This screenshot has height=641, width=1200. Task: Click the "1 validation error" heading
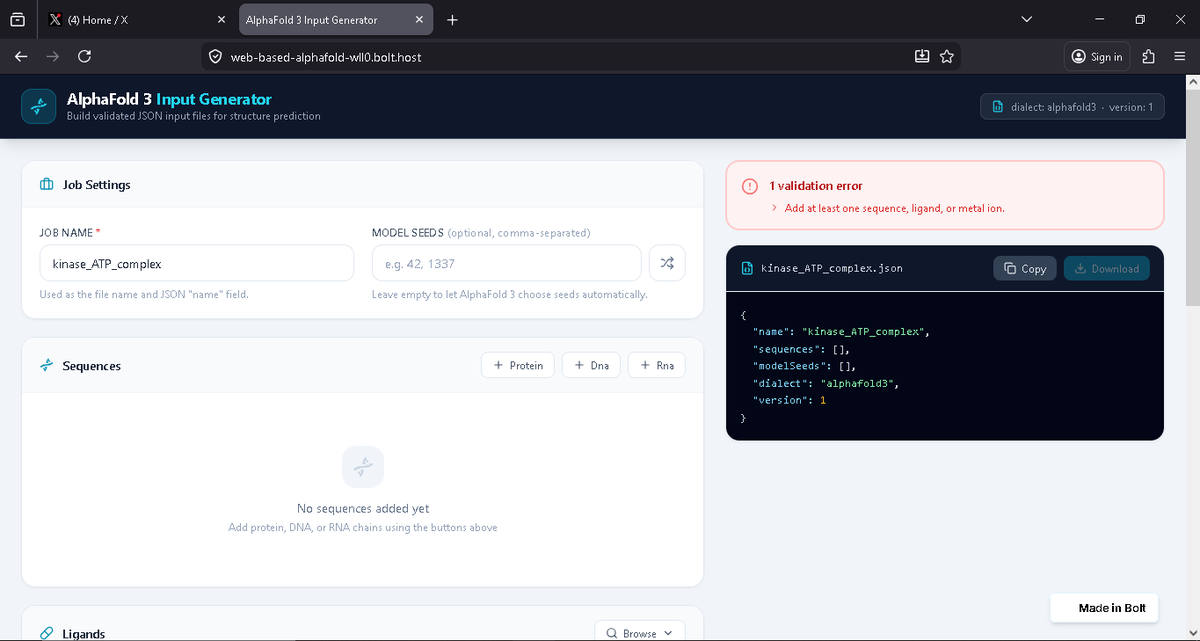pyautogui.click(x=816, y=186)
